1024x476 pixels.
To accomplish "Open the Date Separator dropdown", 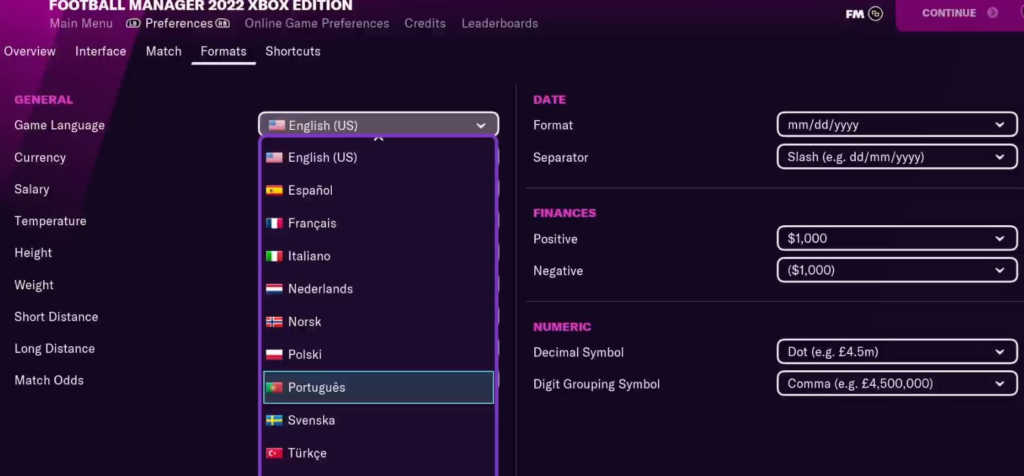I will pyautogui.click(x=897, y=157).
